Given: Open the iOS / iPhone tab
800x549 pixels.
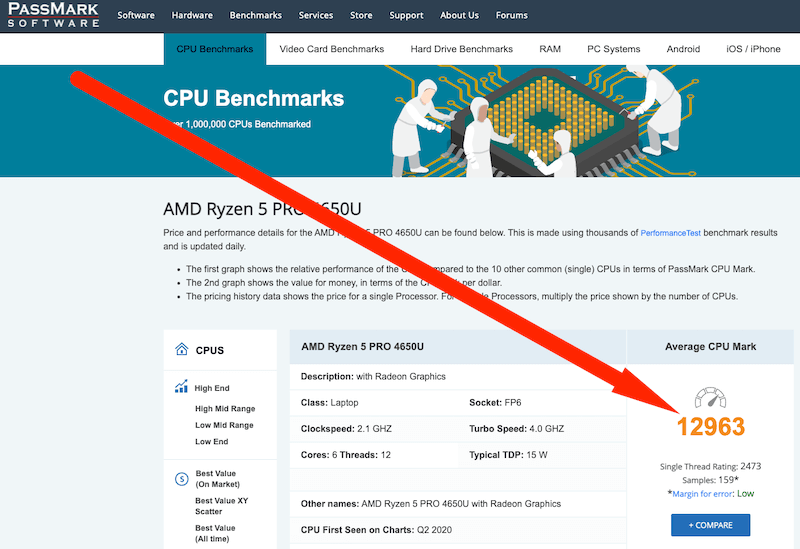Looking at the screenshot, I should tap(753, 49).
